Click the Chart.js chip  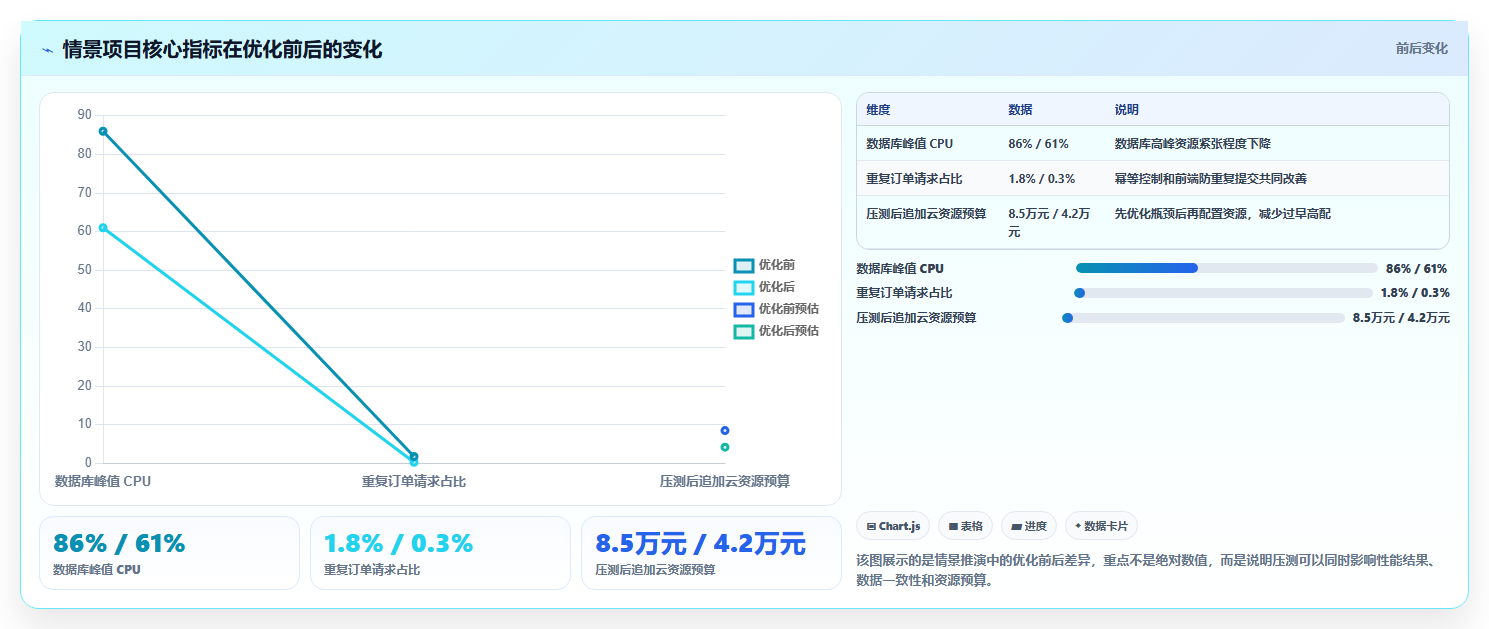click(x=893, y=526)
